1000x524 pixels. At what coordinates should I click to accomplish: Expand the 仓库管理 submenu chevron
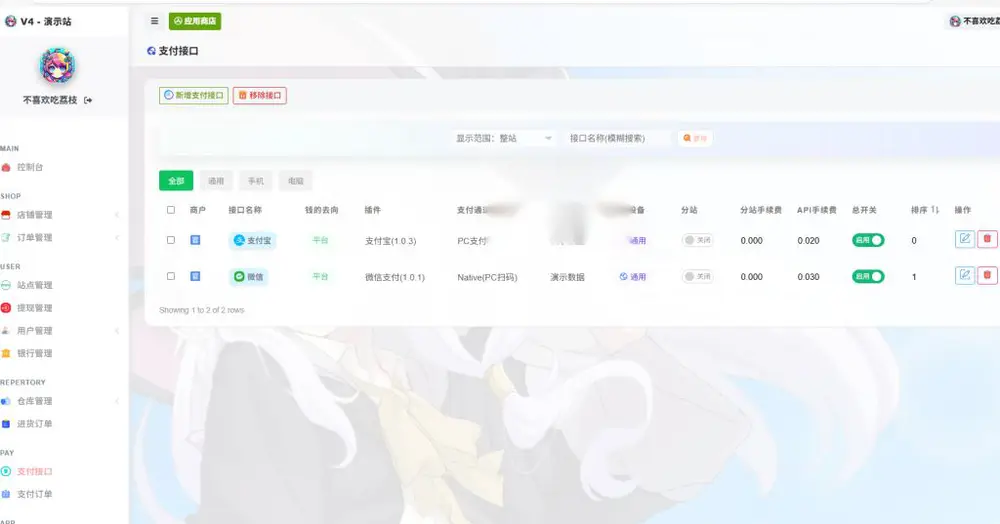(x=117, y=401)
